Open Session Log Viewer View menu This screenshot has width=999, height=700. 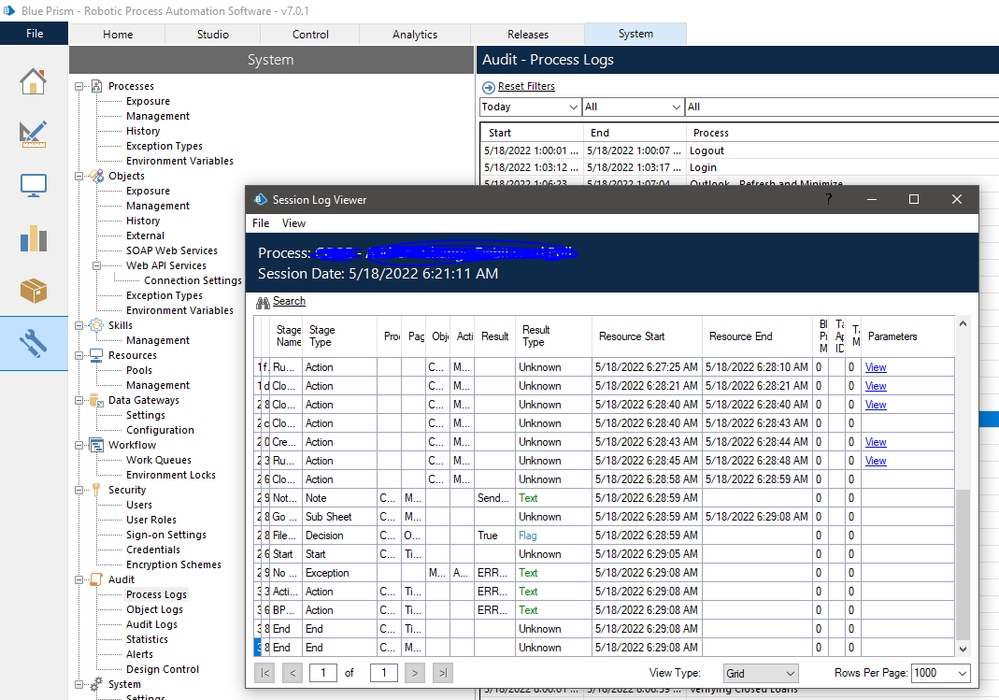point(294,224)
